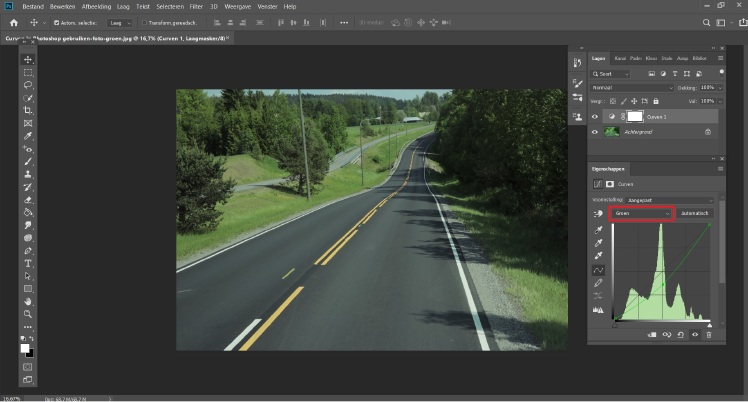Screen dimensions: 748x402
Task: Open the Bewerken menu
Action: [62, 7]
